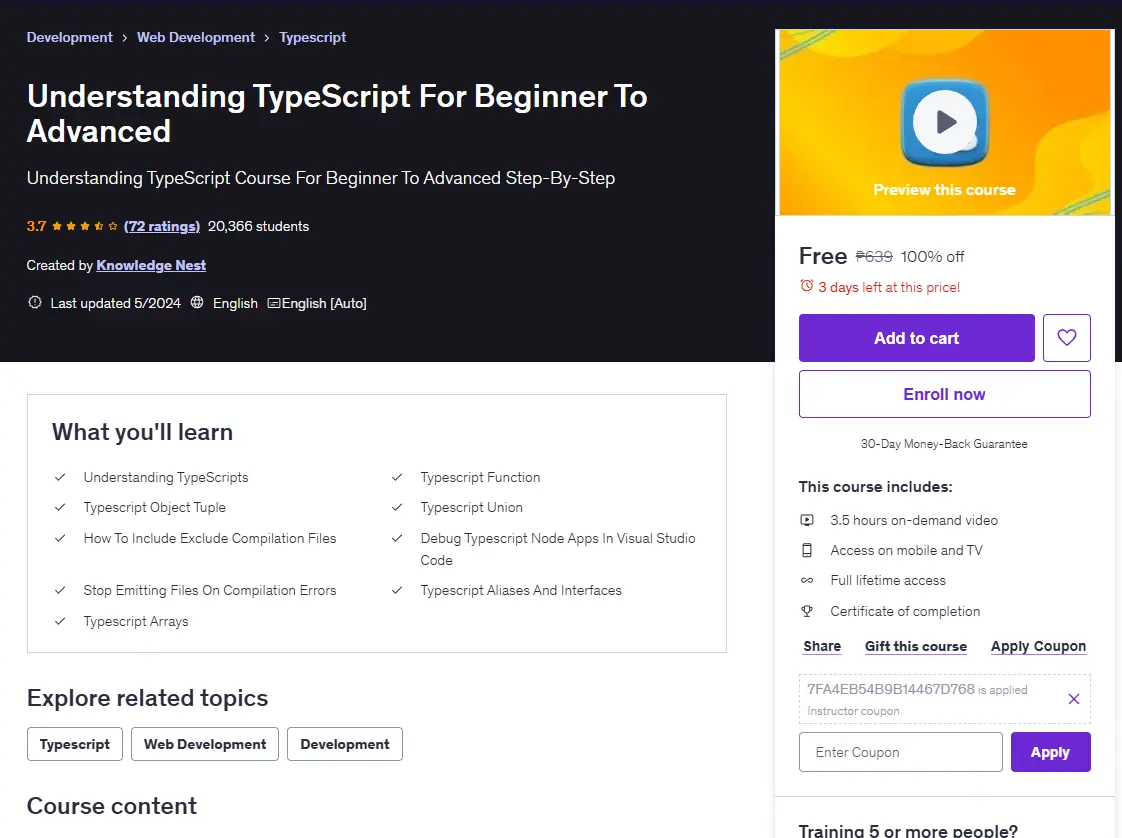1122x838 pixels.
Task: Open the 72 ratings link
Action: tap(162, 226)
